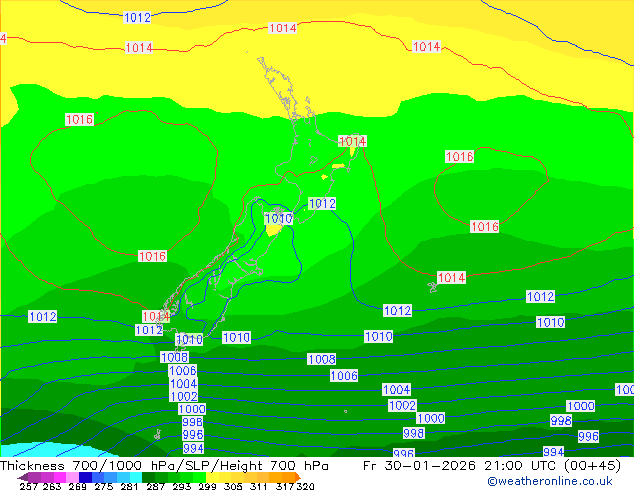The height and width of the screenshot is (490, 634).
Task: Click the blue 1010 label over Cook Strait
Action: coord(278,219)
